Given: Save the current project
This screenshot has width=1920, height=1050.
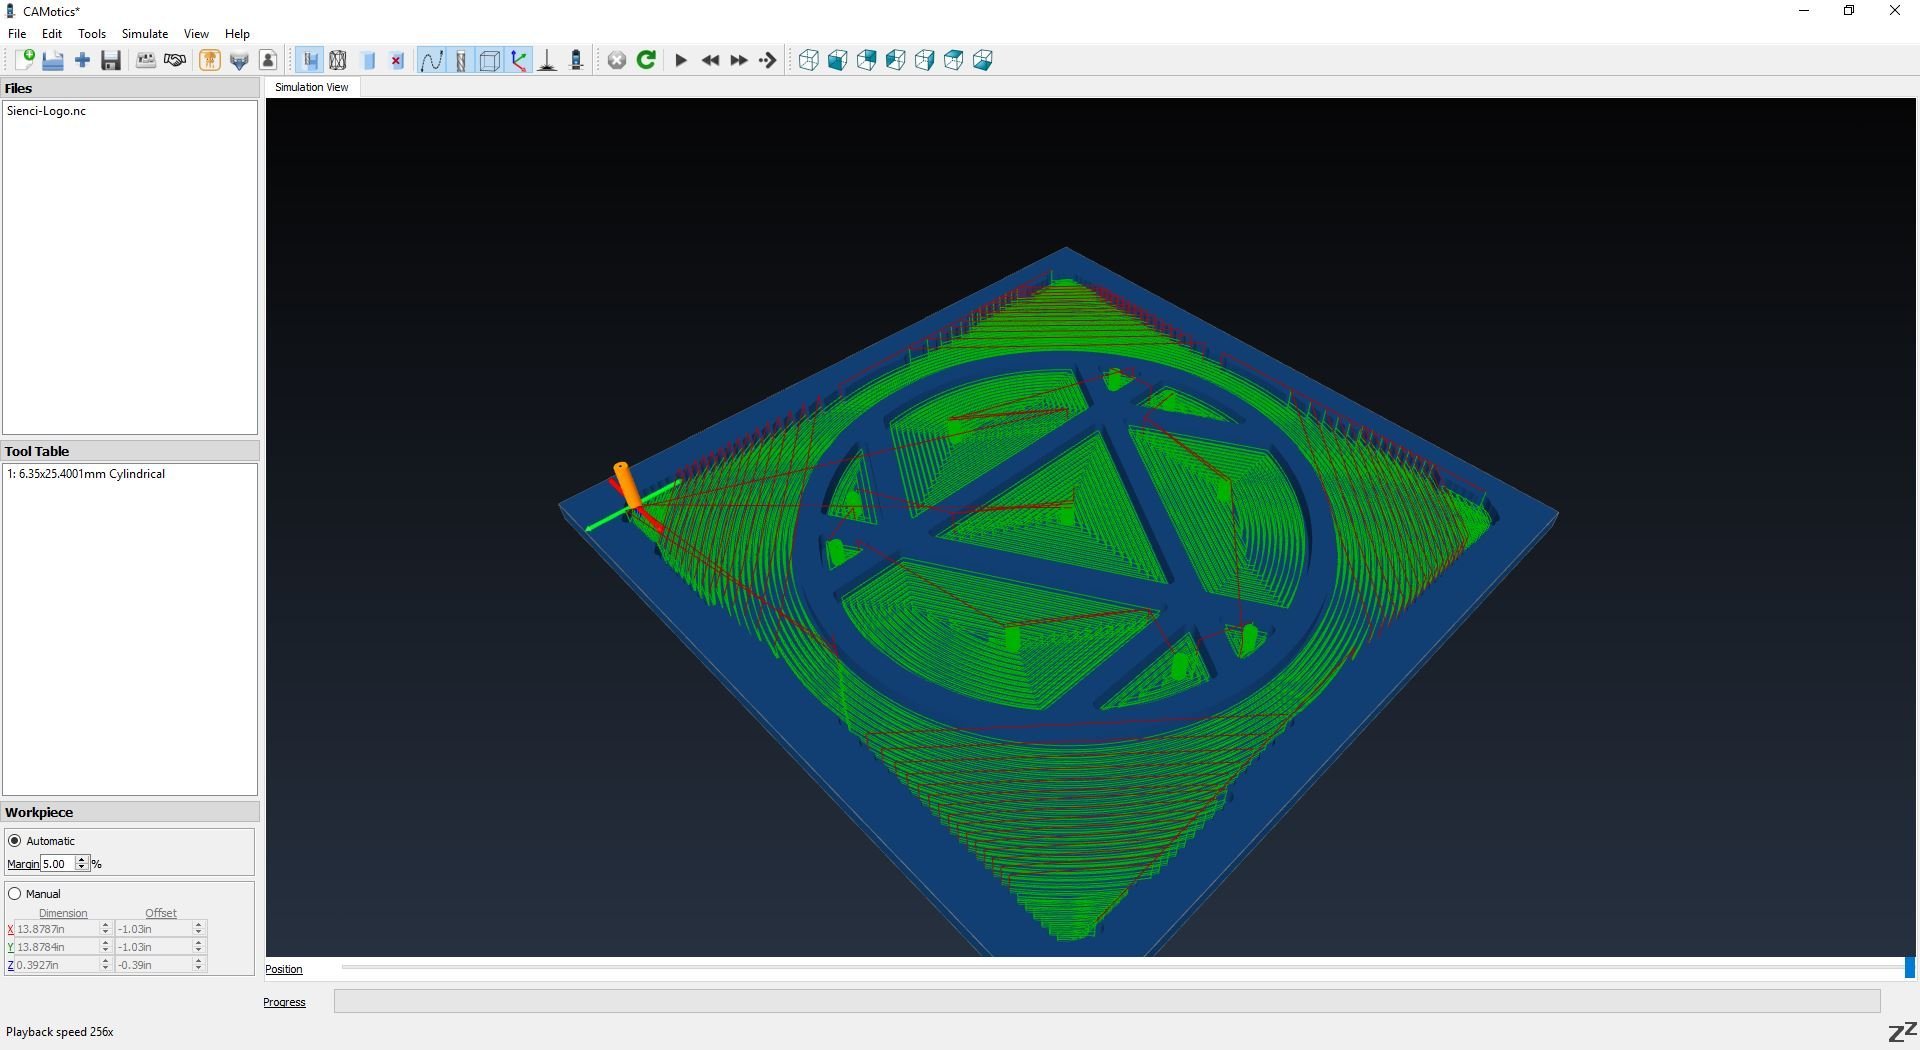Looking at the screenshot, I should [110, 60].
